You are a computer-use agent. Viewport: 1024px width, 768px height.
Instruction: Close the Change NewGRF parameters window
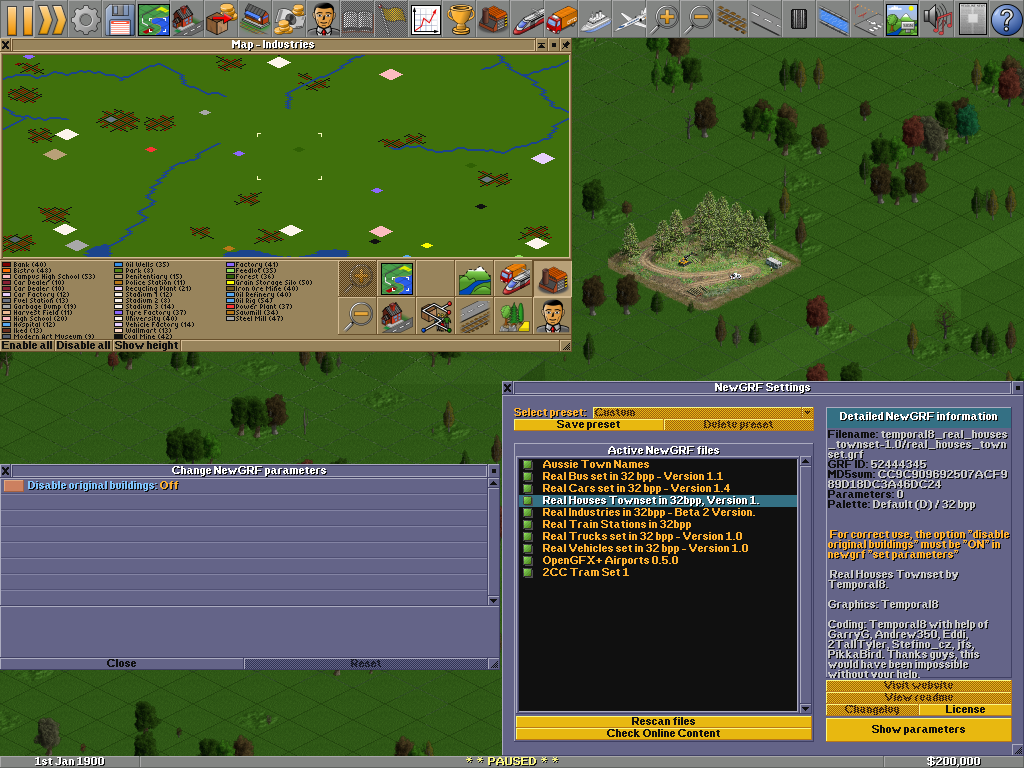tap(5, 470)
